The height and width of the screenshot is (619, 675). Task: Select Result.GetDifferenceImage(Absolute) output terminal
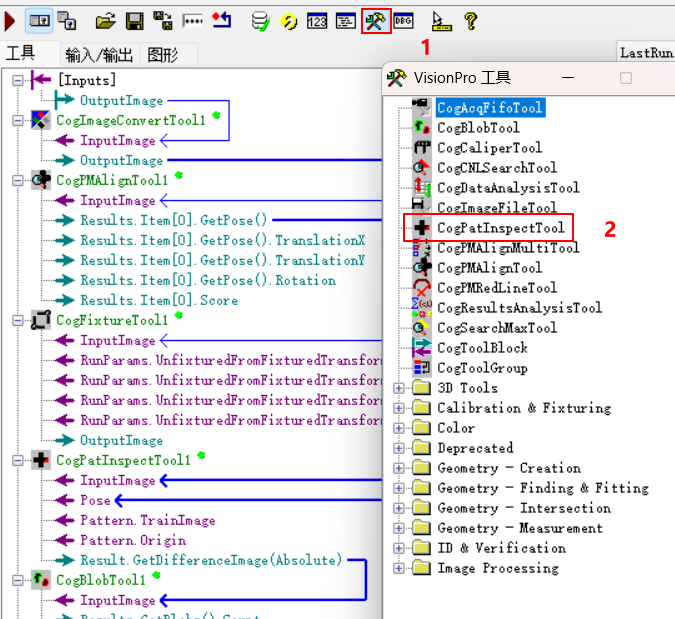[211, 560]
